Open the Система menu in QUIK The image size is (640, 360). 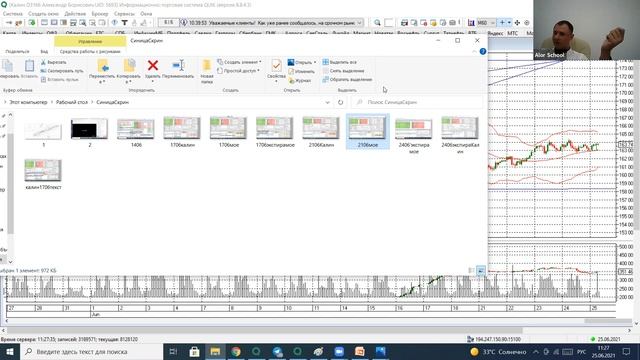[13, 14]
